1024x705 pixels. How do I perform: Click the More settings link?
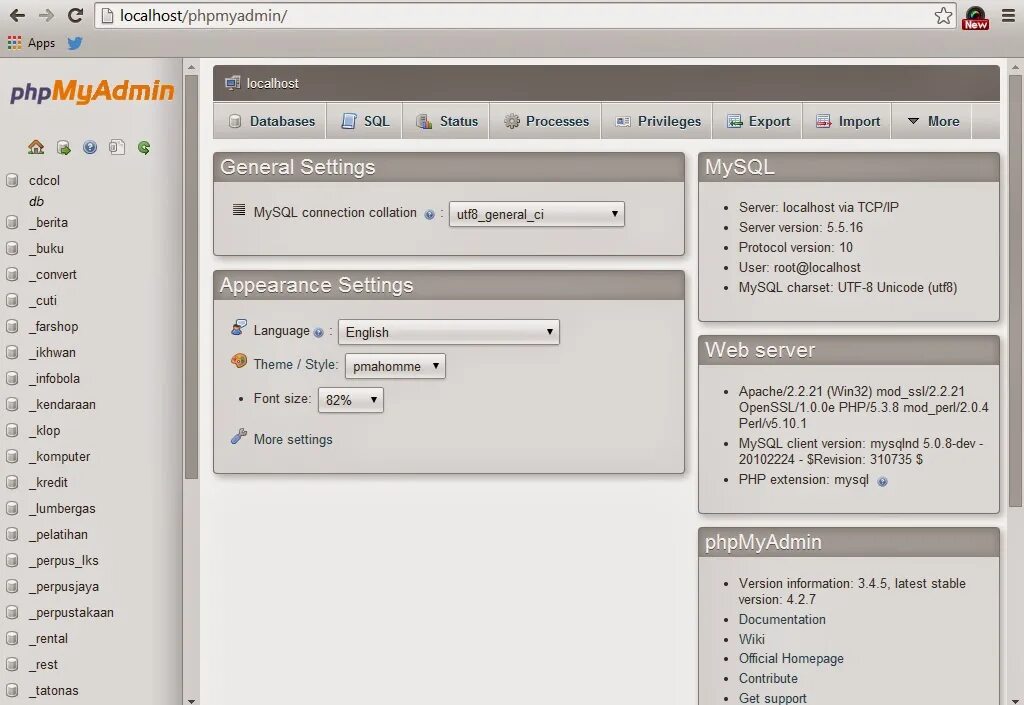point(293,439)
